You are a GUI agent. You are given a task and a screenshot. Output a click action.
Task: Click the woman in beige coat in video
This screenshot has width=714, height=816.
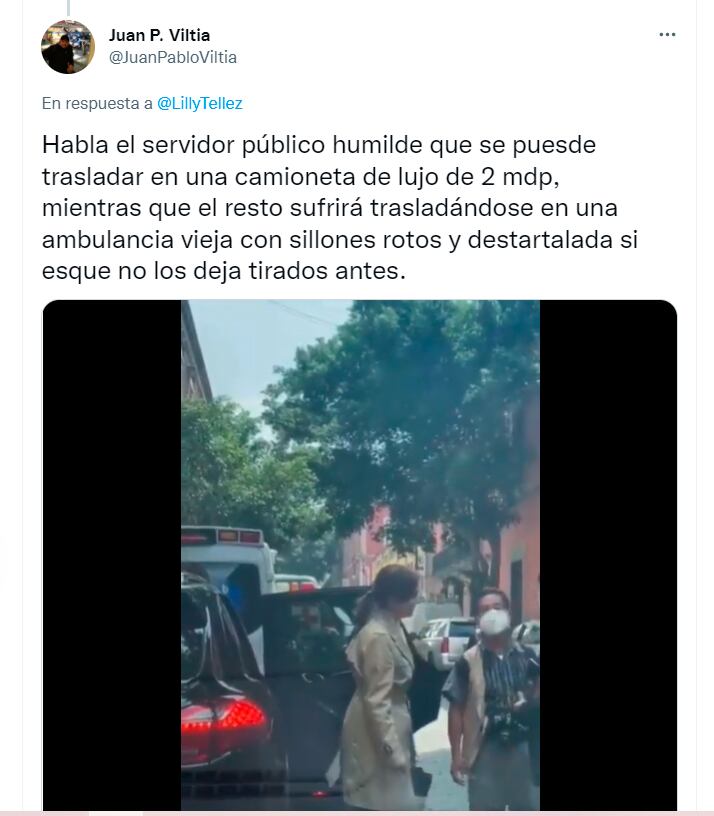pos(382,687)
